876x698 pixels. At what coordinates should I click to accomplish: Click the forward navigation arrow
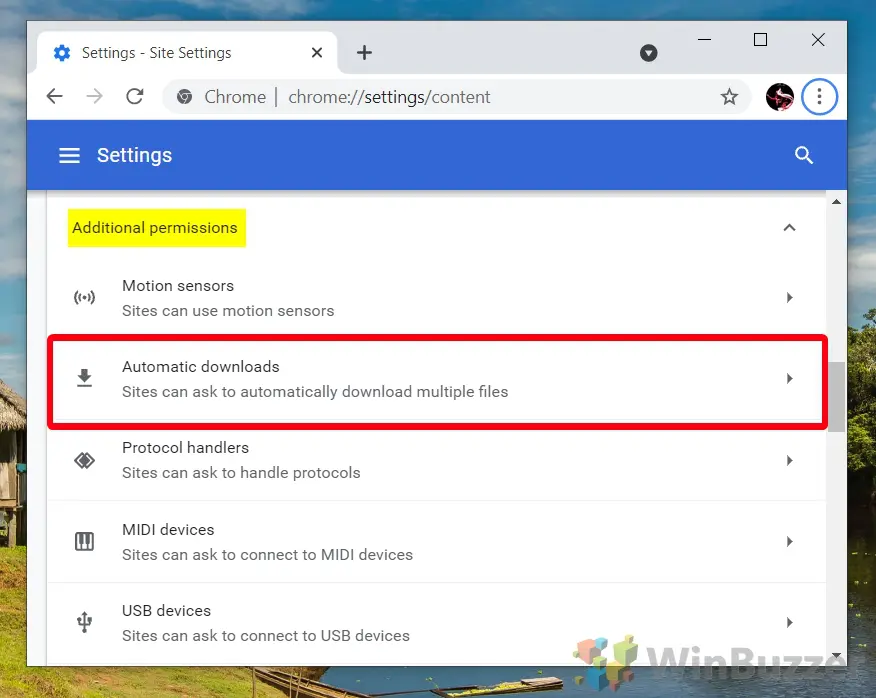(x=94, y=97)
